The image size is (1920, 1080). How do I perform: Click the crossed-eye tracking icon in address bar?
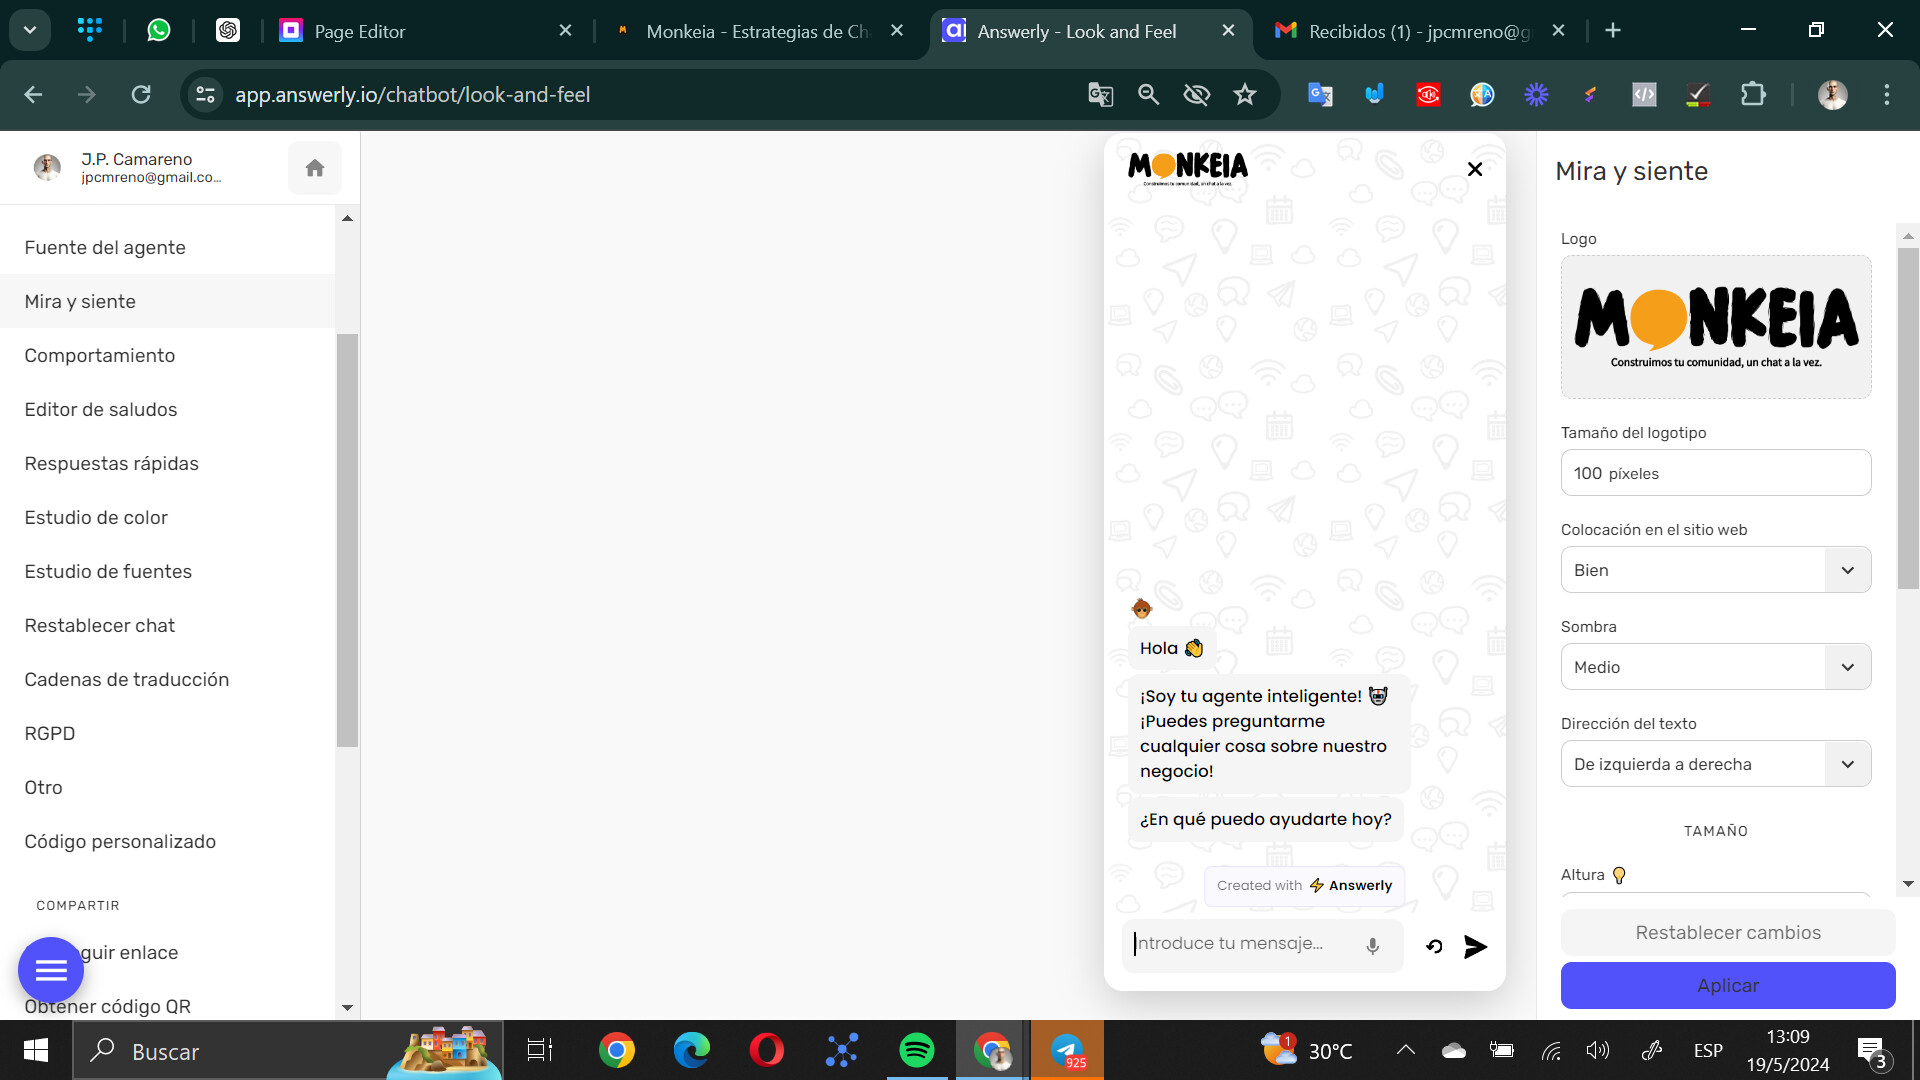[x=1196, y=95]
